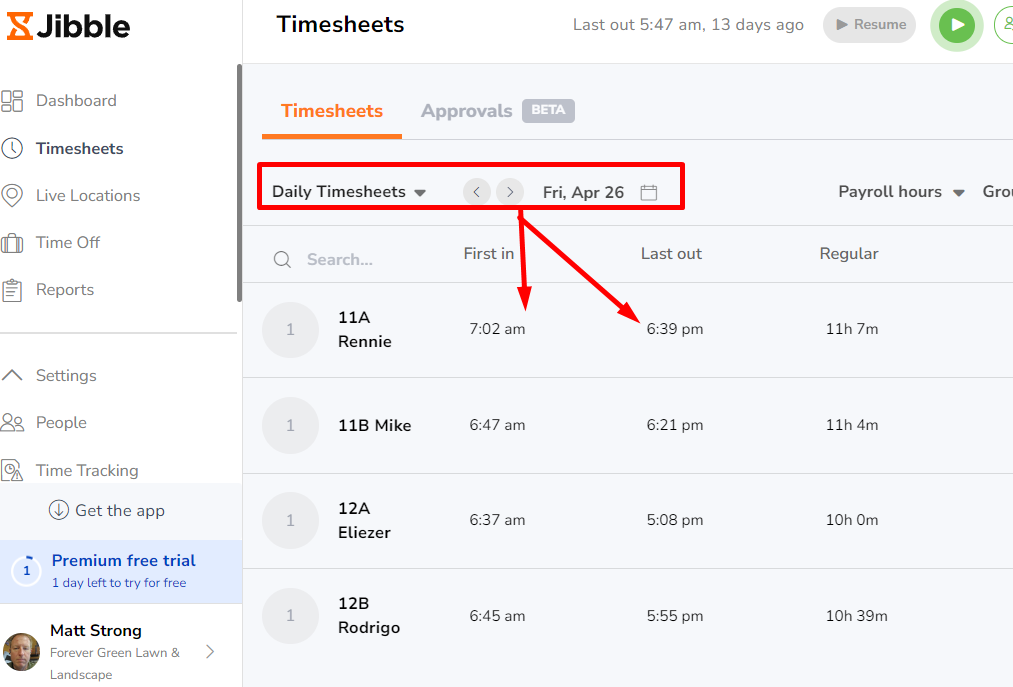Open Live Locations pin icon
1013x687 pixels.
(x=12, y=195)
